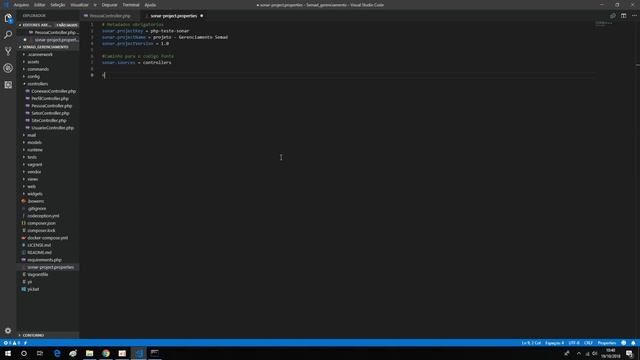Click the open changes icon in editor toolbar
The height and width of the screenshot is (360, 640).
click(x=613, y=16)
